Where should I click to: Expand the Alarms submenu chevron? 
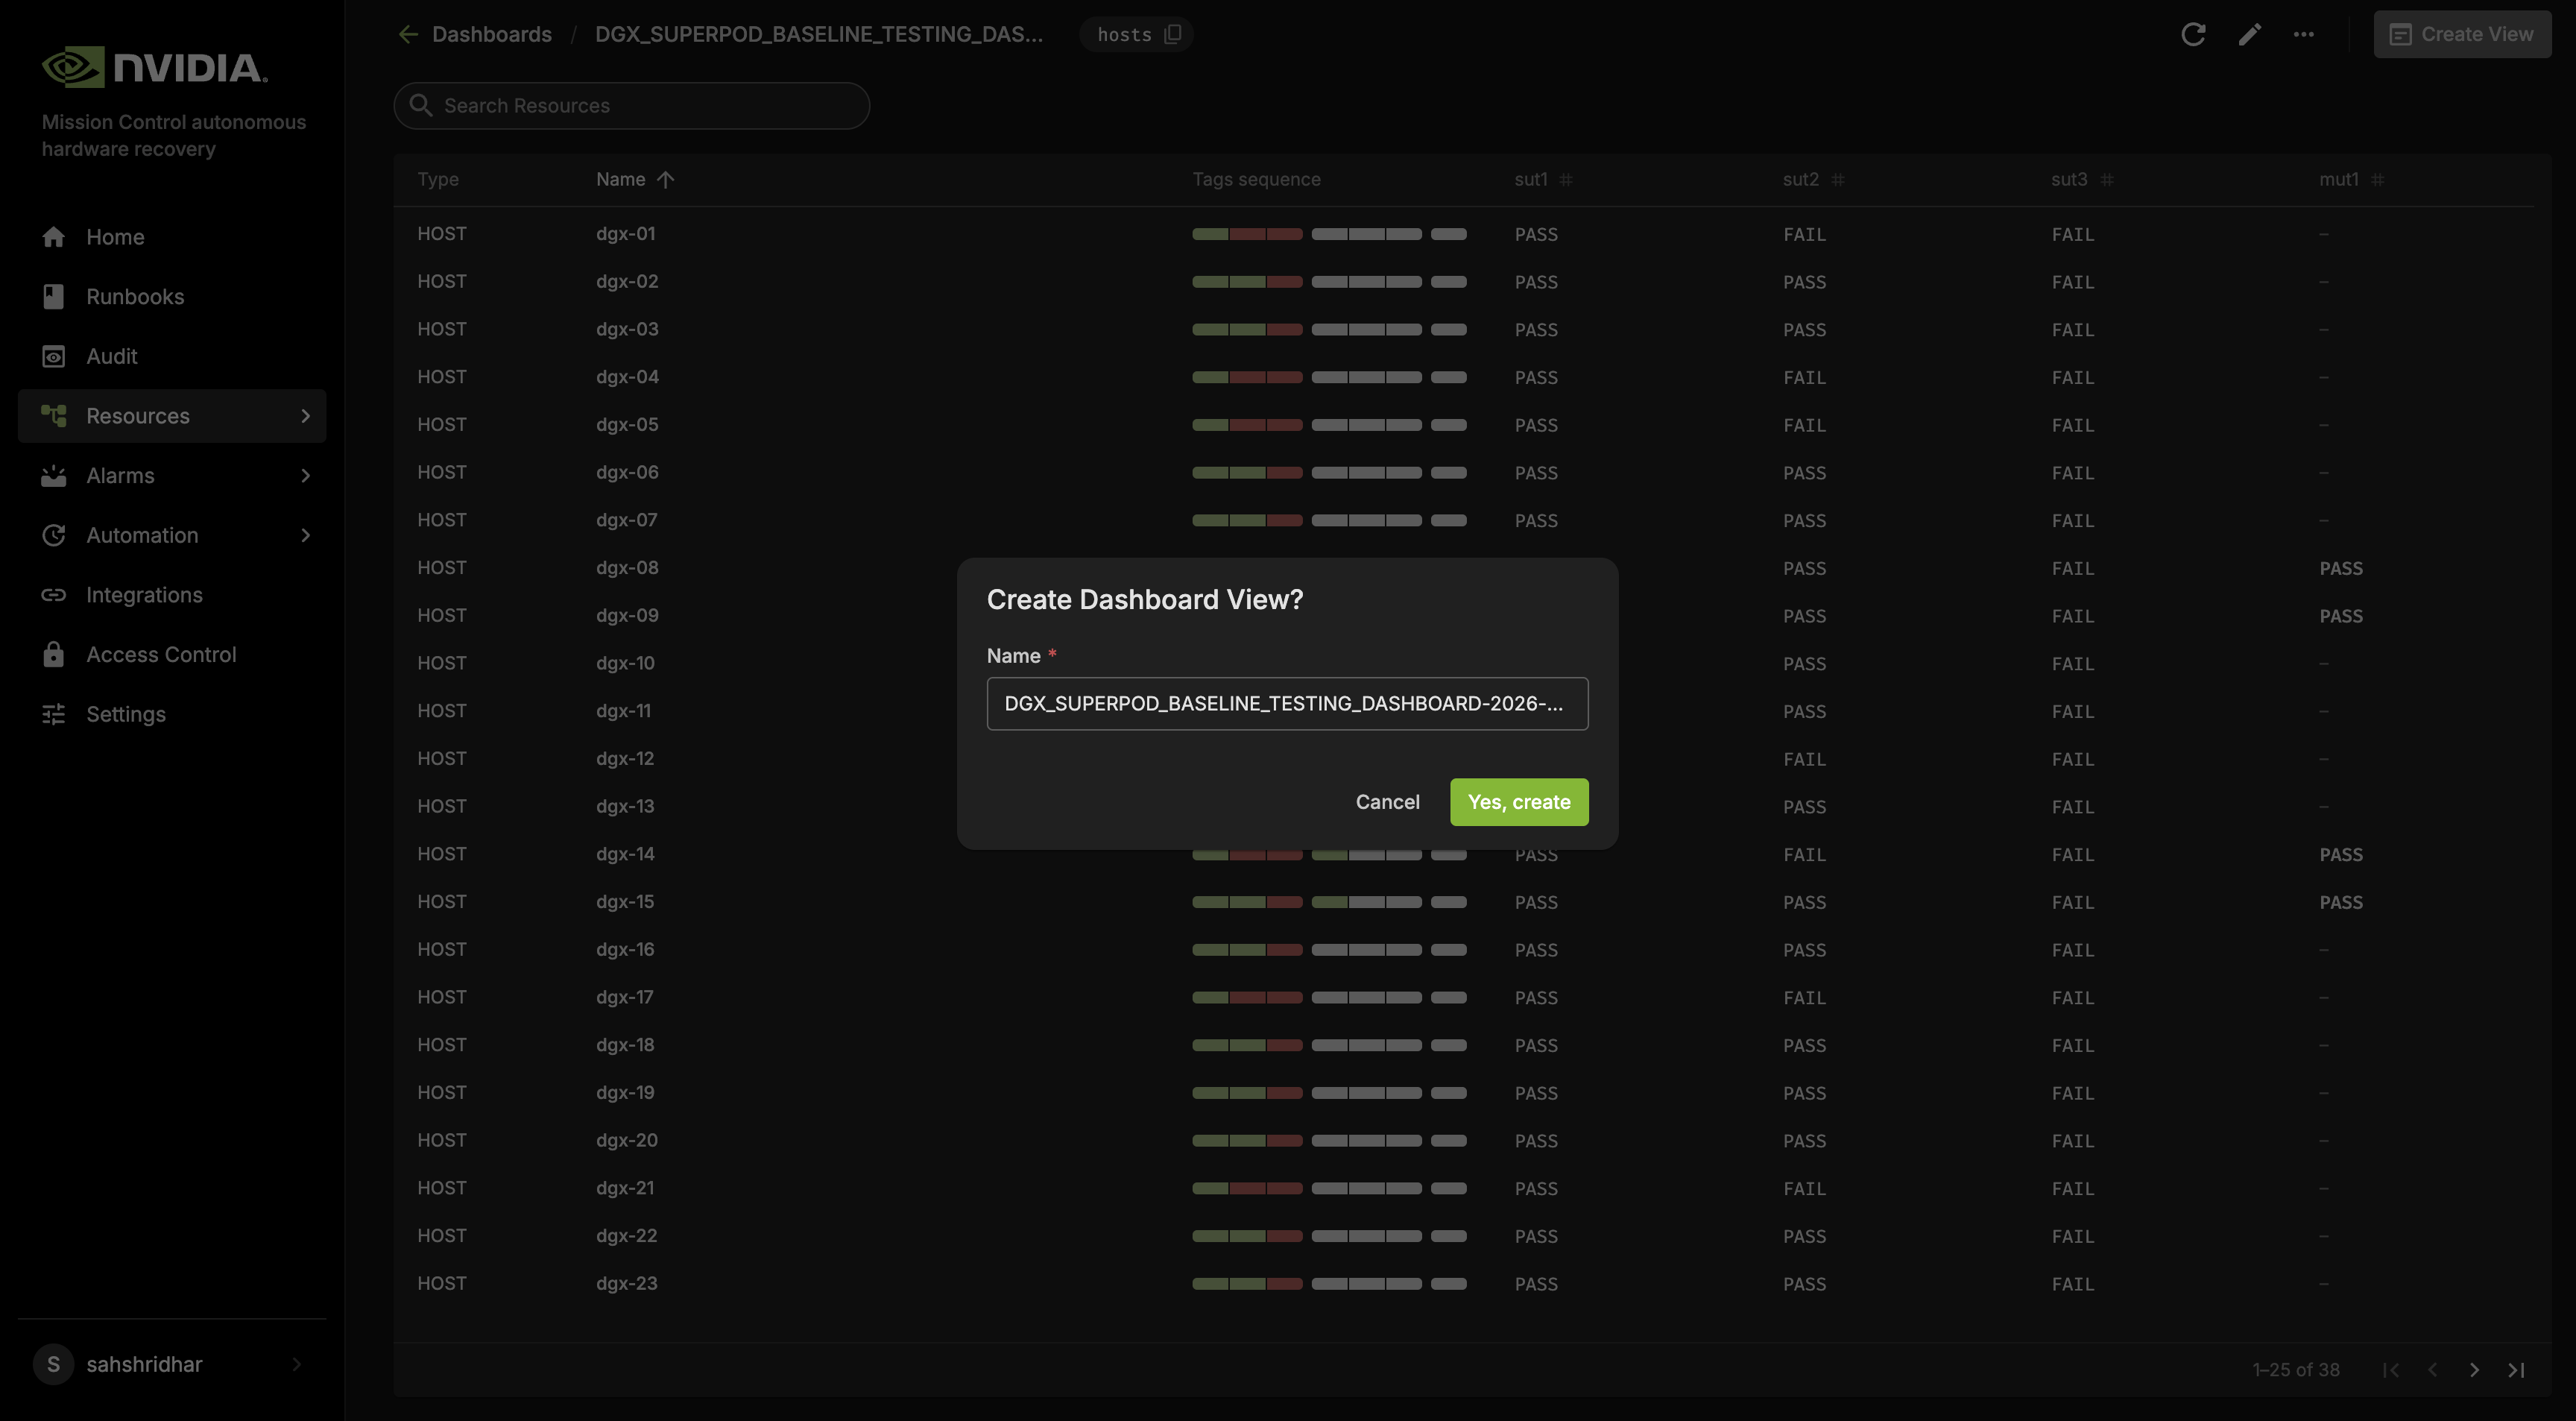pos(306,476)
